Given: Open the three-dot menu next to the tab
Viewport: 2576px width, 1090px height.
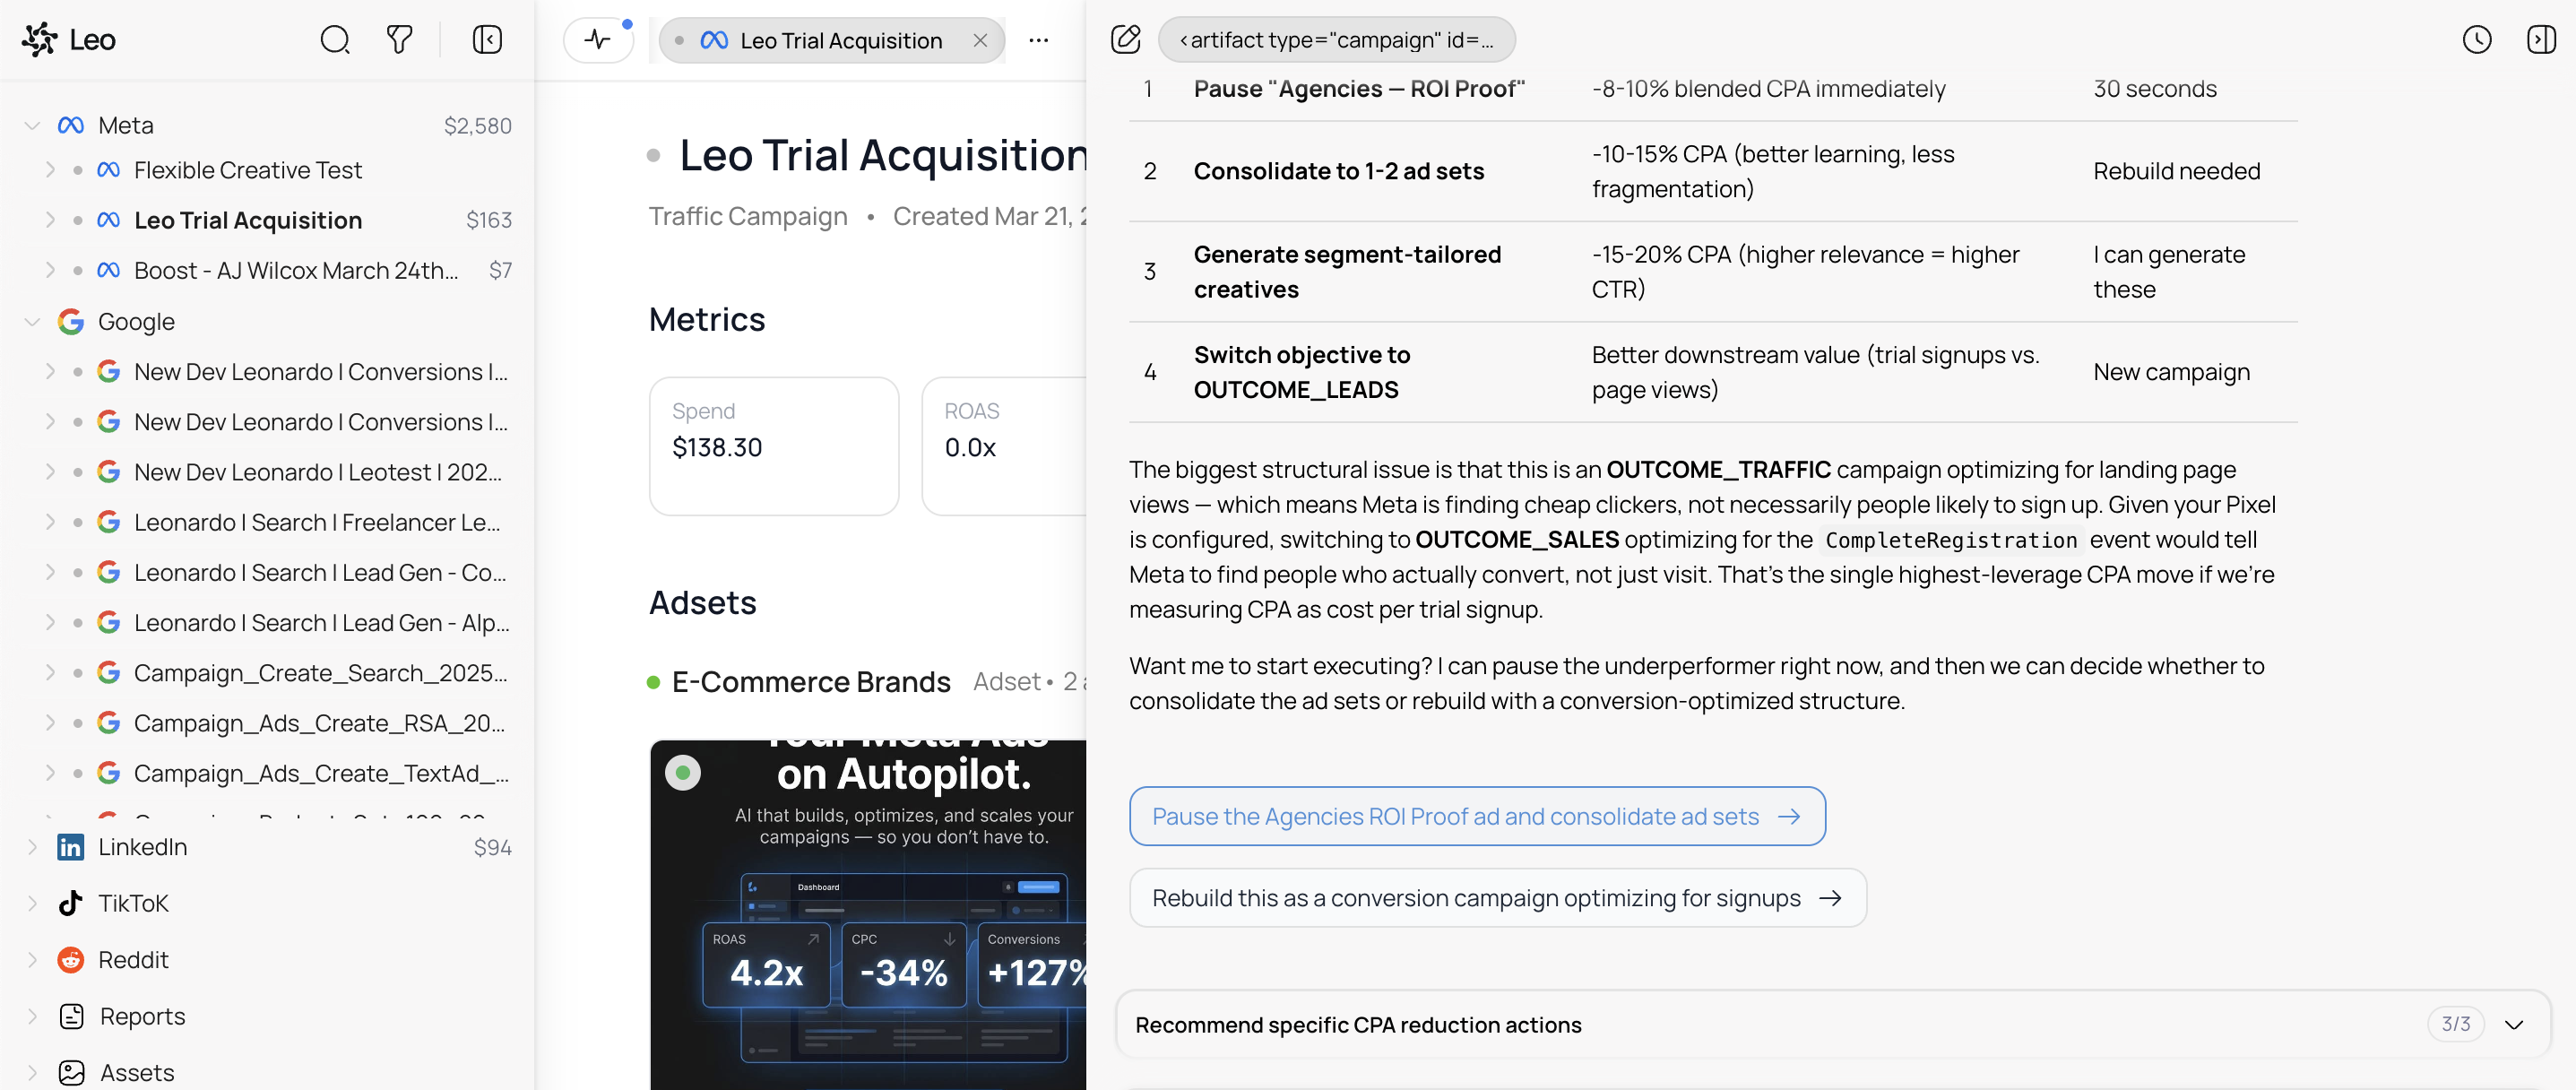Looking at the screenshot, I should click(1039, 40).
